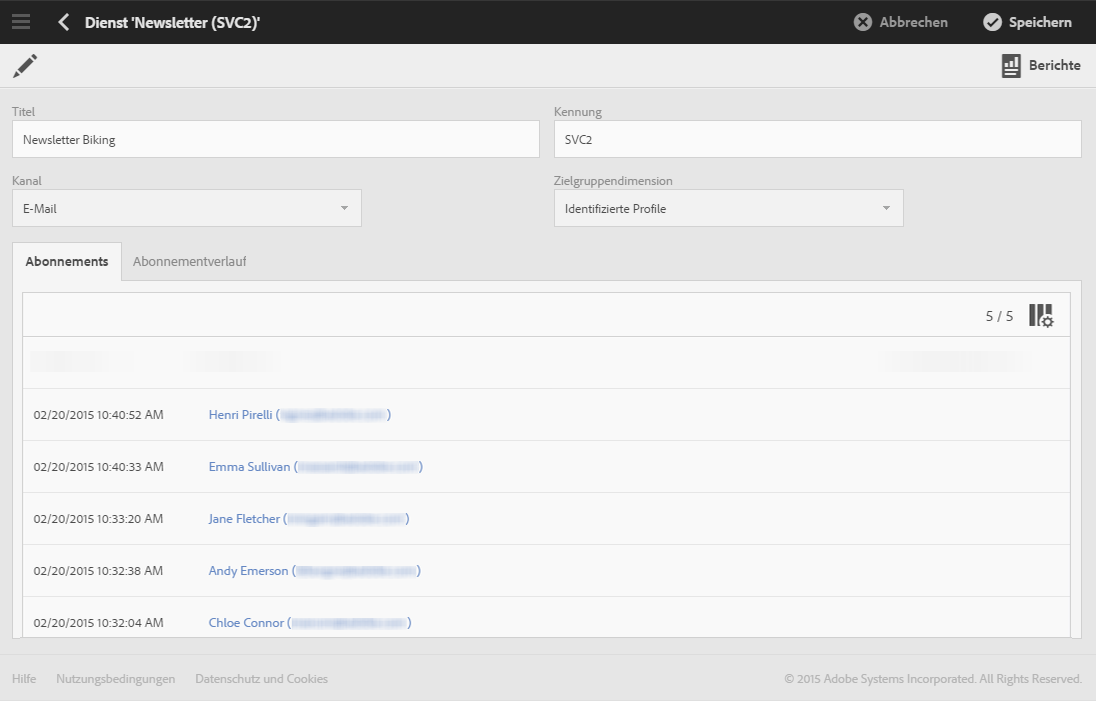Open the hamburger navigation menu
This screenshot has width=1096, height=701.
pyautogui.click(x=21, y=22)
